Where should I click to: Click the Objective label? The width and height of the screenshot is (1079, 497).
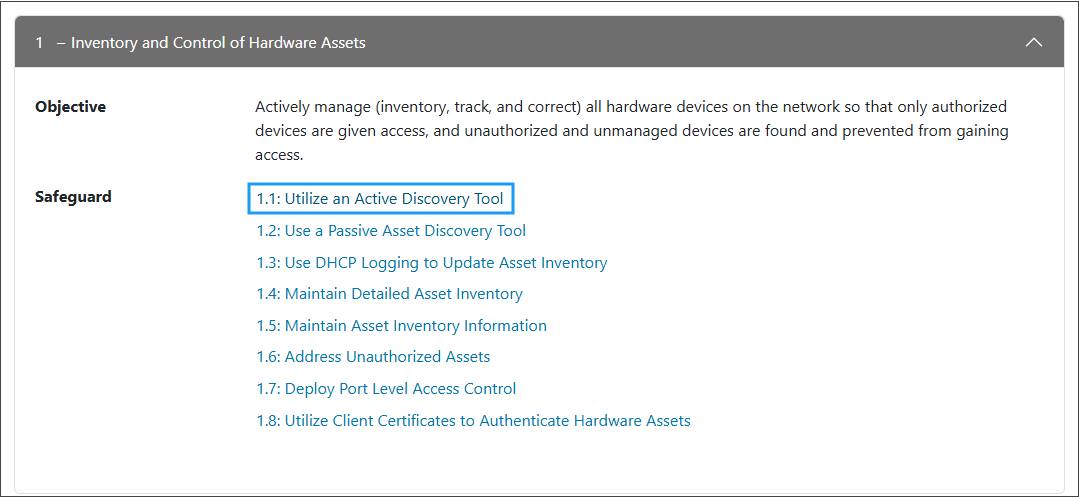70,107
